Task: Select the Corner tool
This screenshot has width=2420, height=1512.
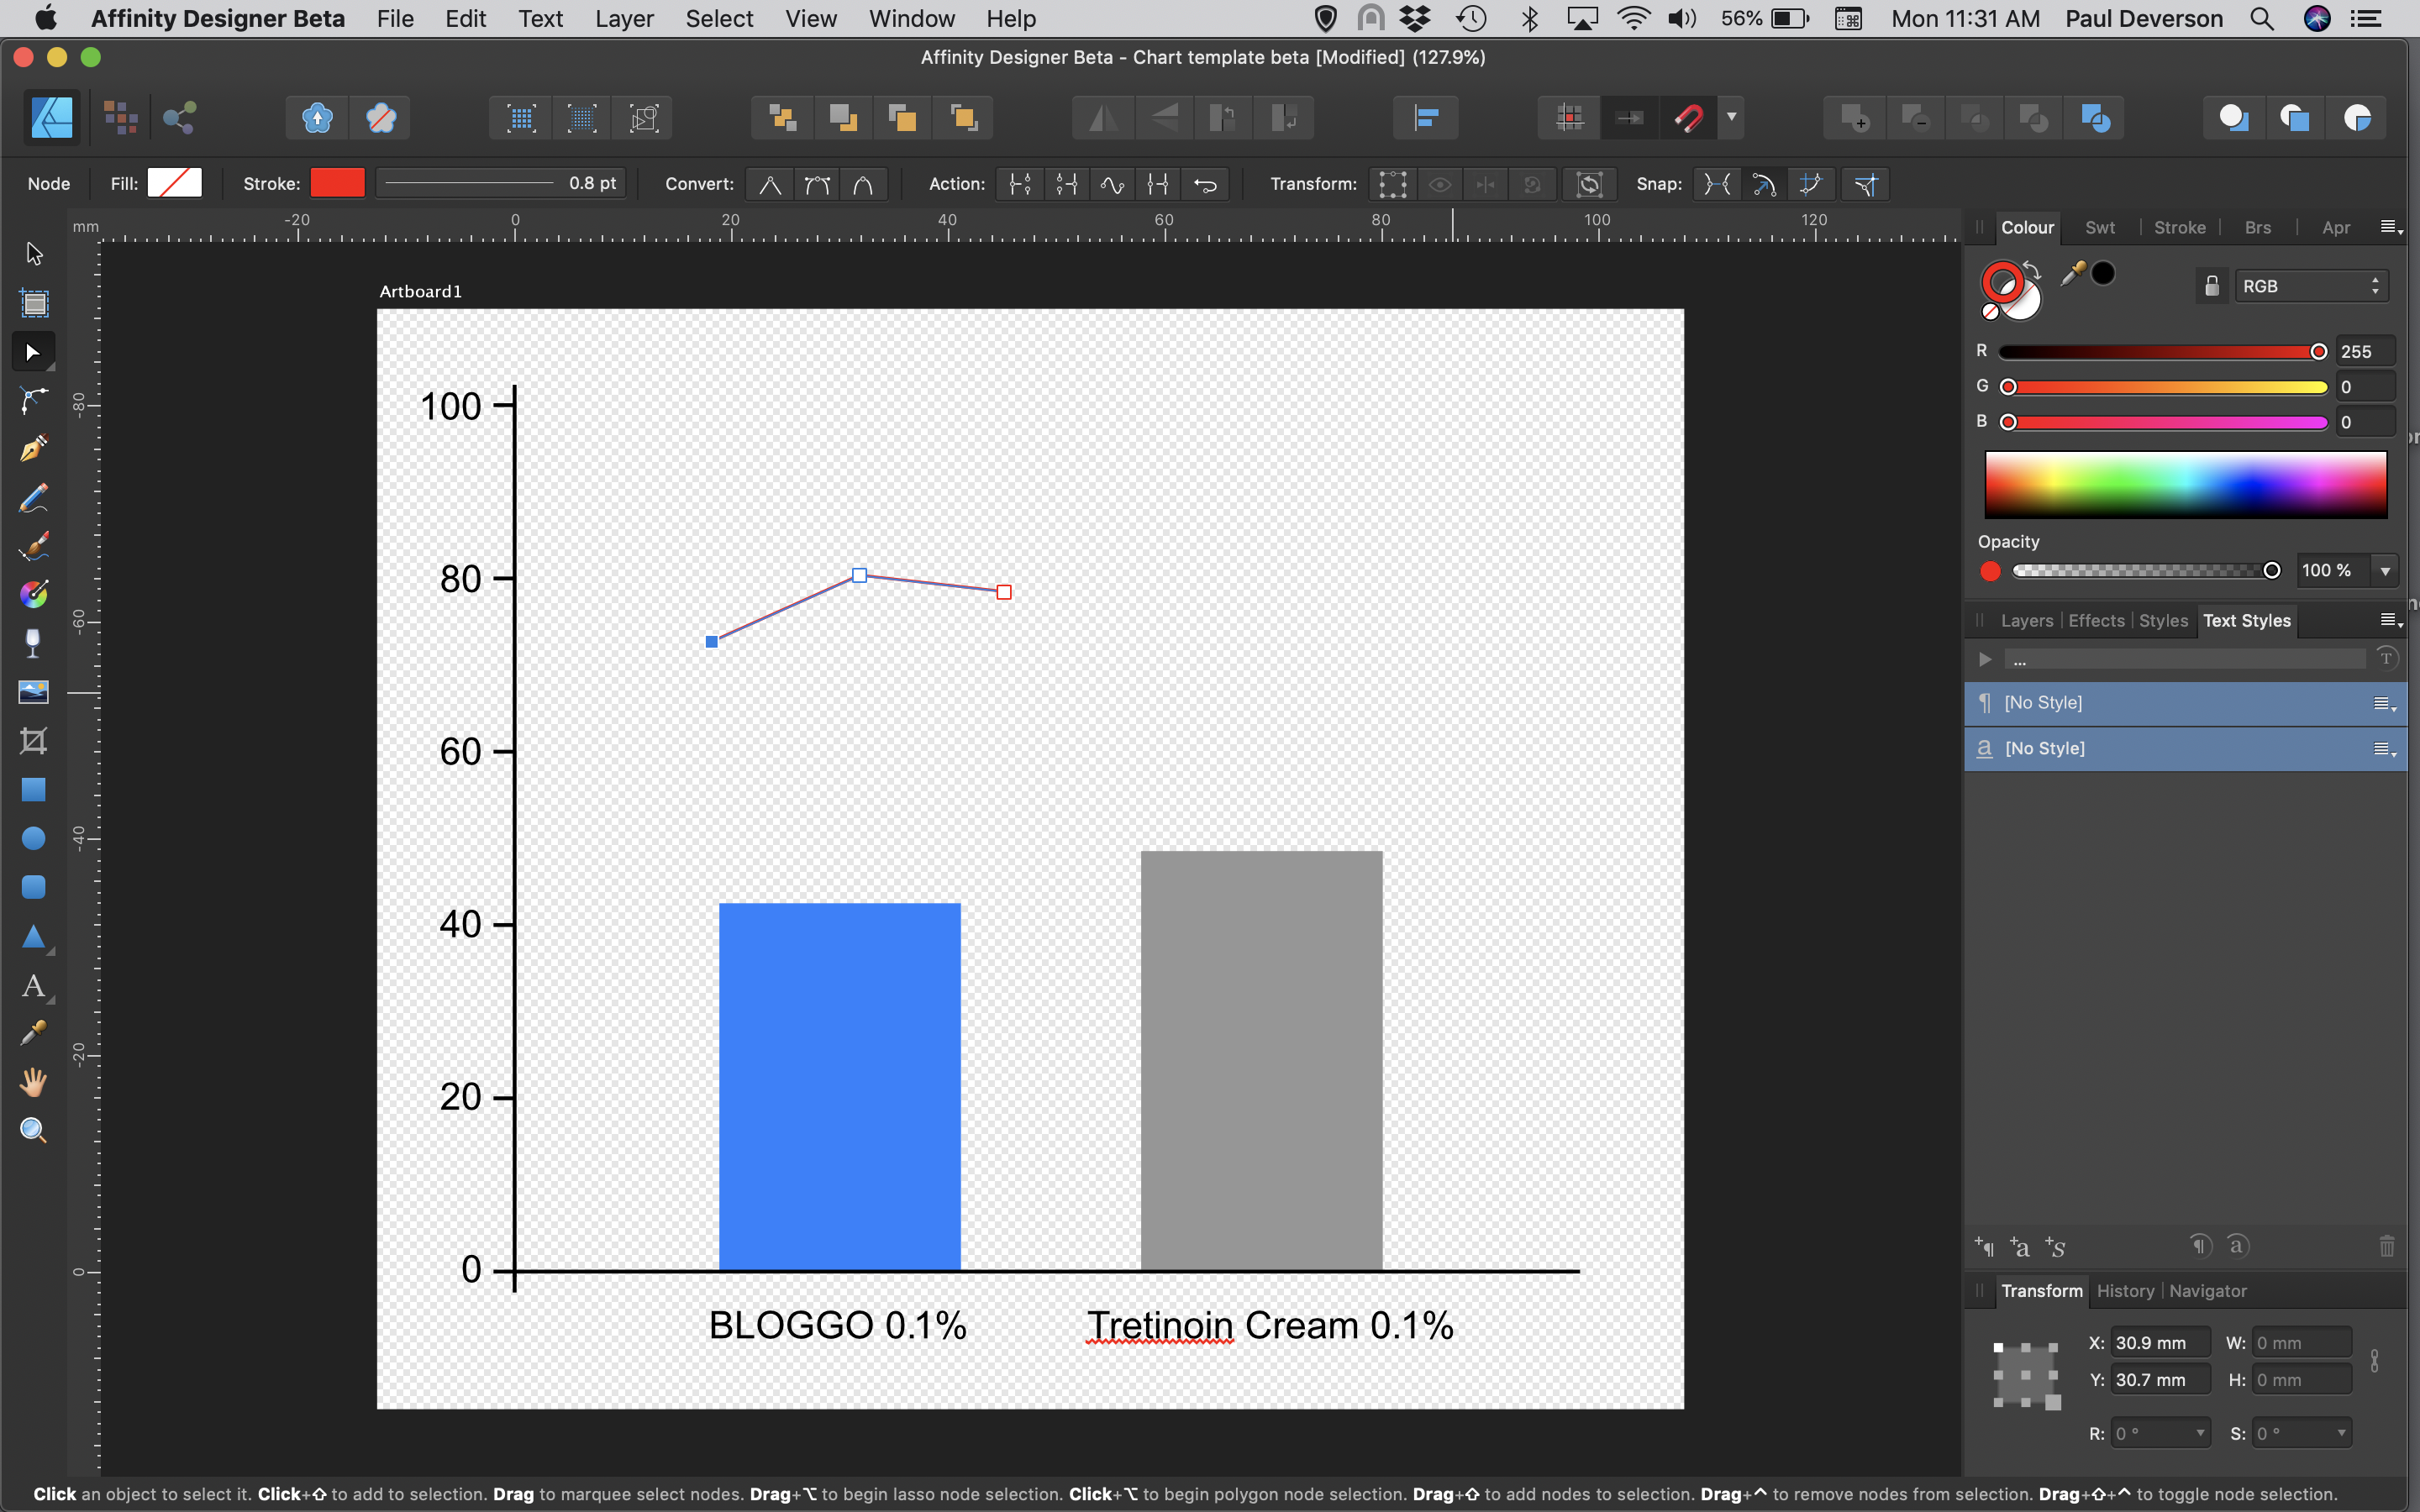Action: 34,400
